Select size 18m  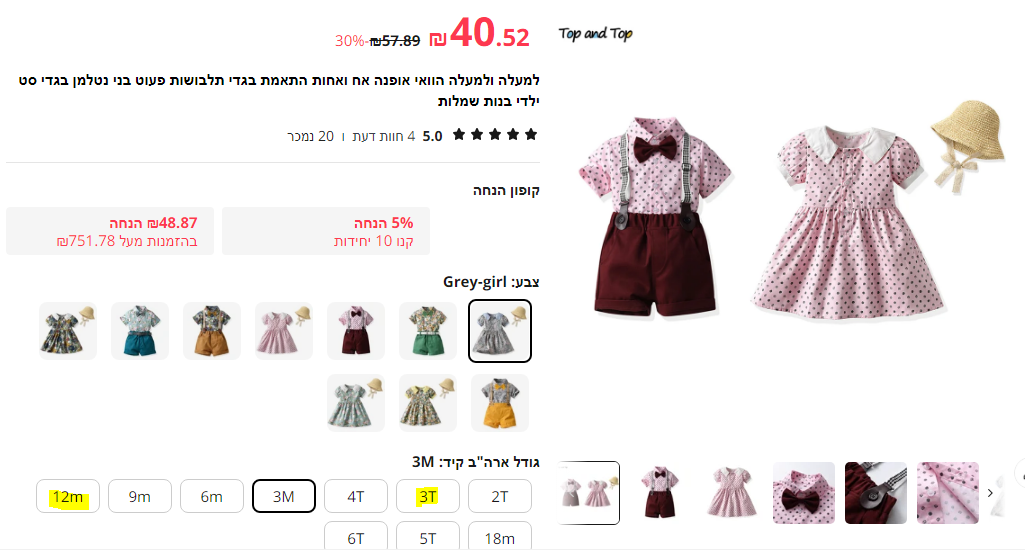click(499, 536)
